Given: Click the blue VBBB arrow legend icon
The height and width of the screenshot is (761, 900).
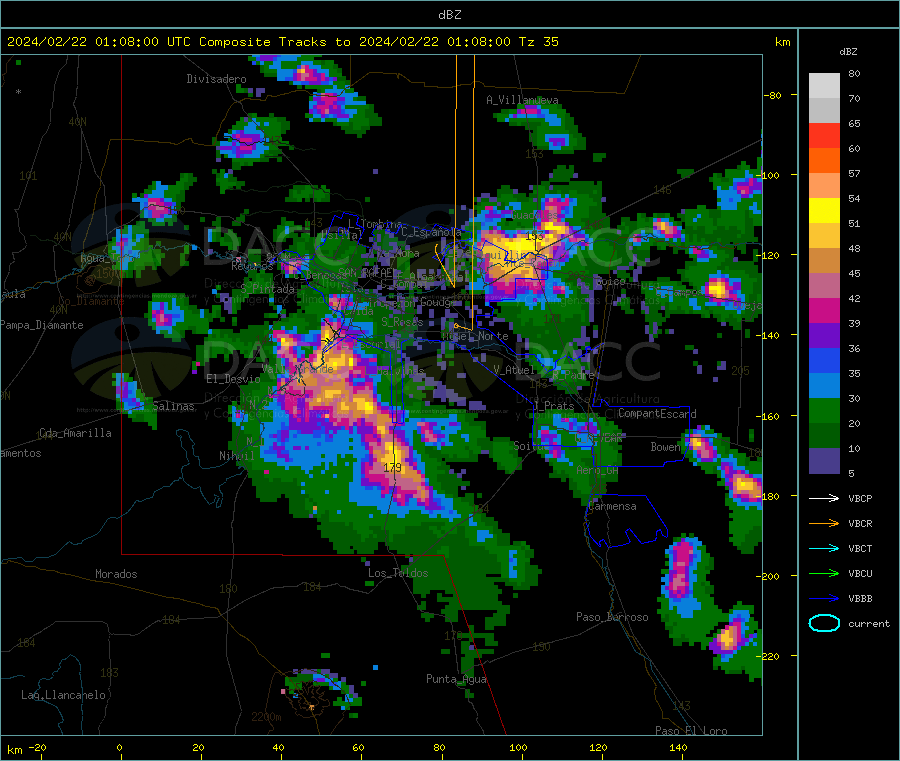Looking at the screenshot, I should pos(824,598).
